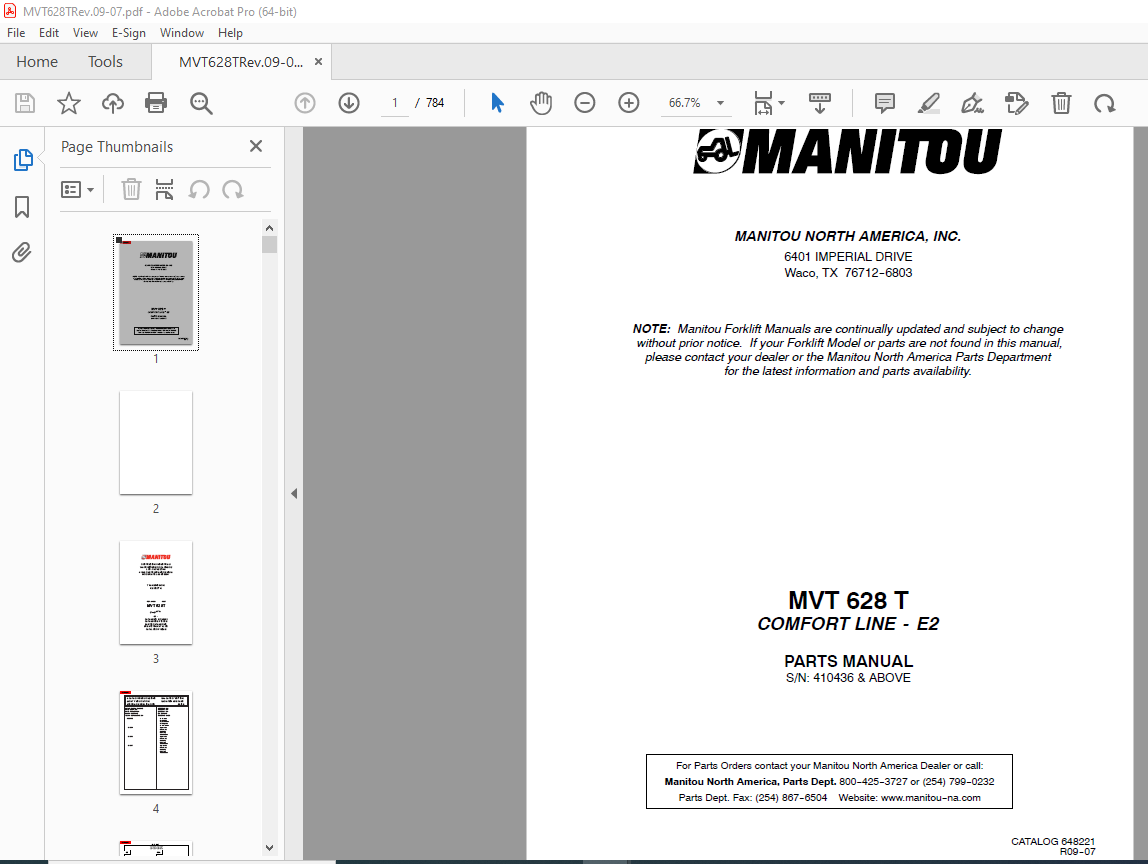The image size is (1148, 864).
Task: Click the 6401 IMPERIAL DRIVE address line
Action: pyautogui.click(x=848, y=257)
